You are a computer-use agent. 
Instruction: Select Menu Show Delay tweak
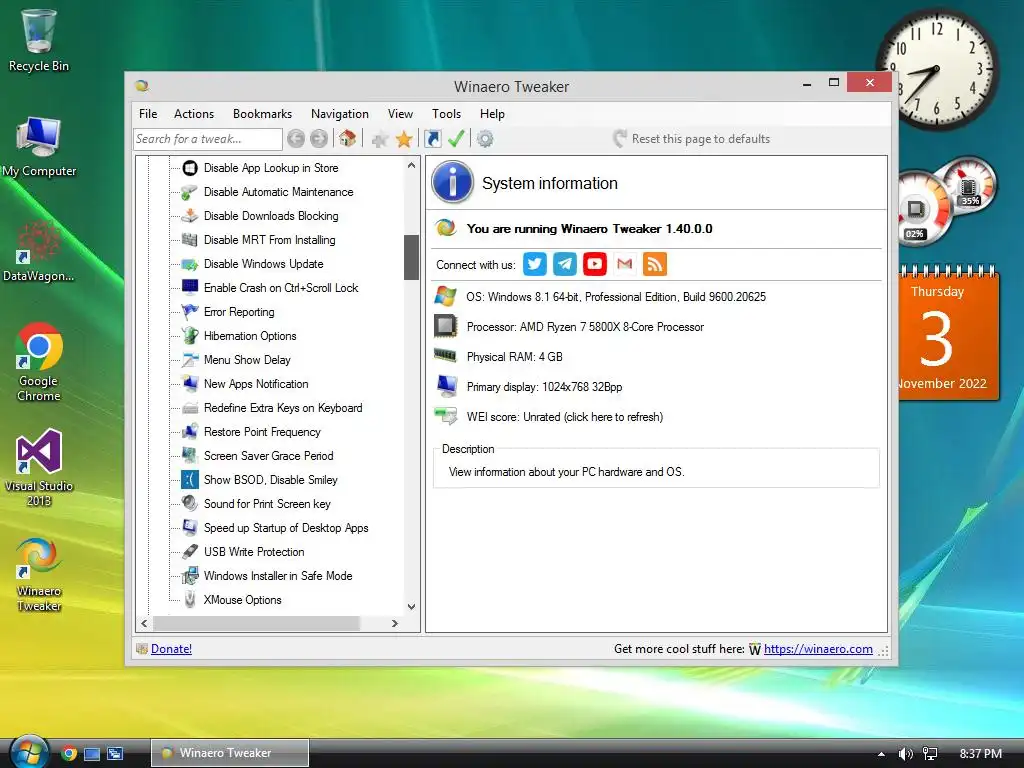pyautogui.click(x=247, y=360)
